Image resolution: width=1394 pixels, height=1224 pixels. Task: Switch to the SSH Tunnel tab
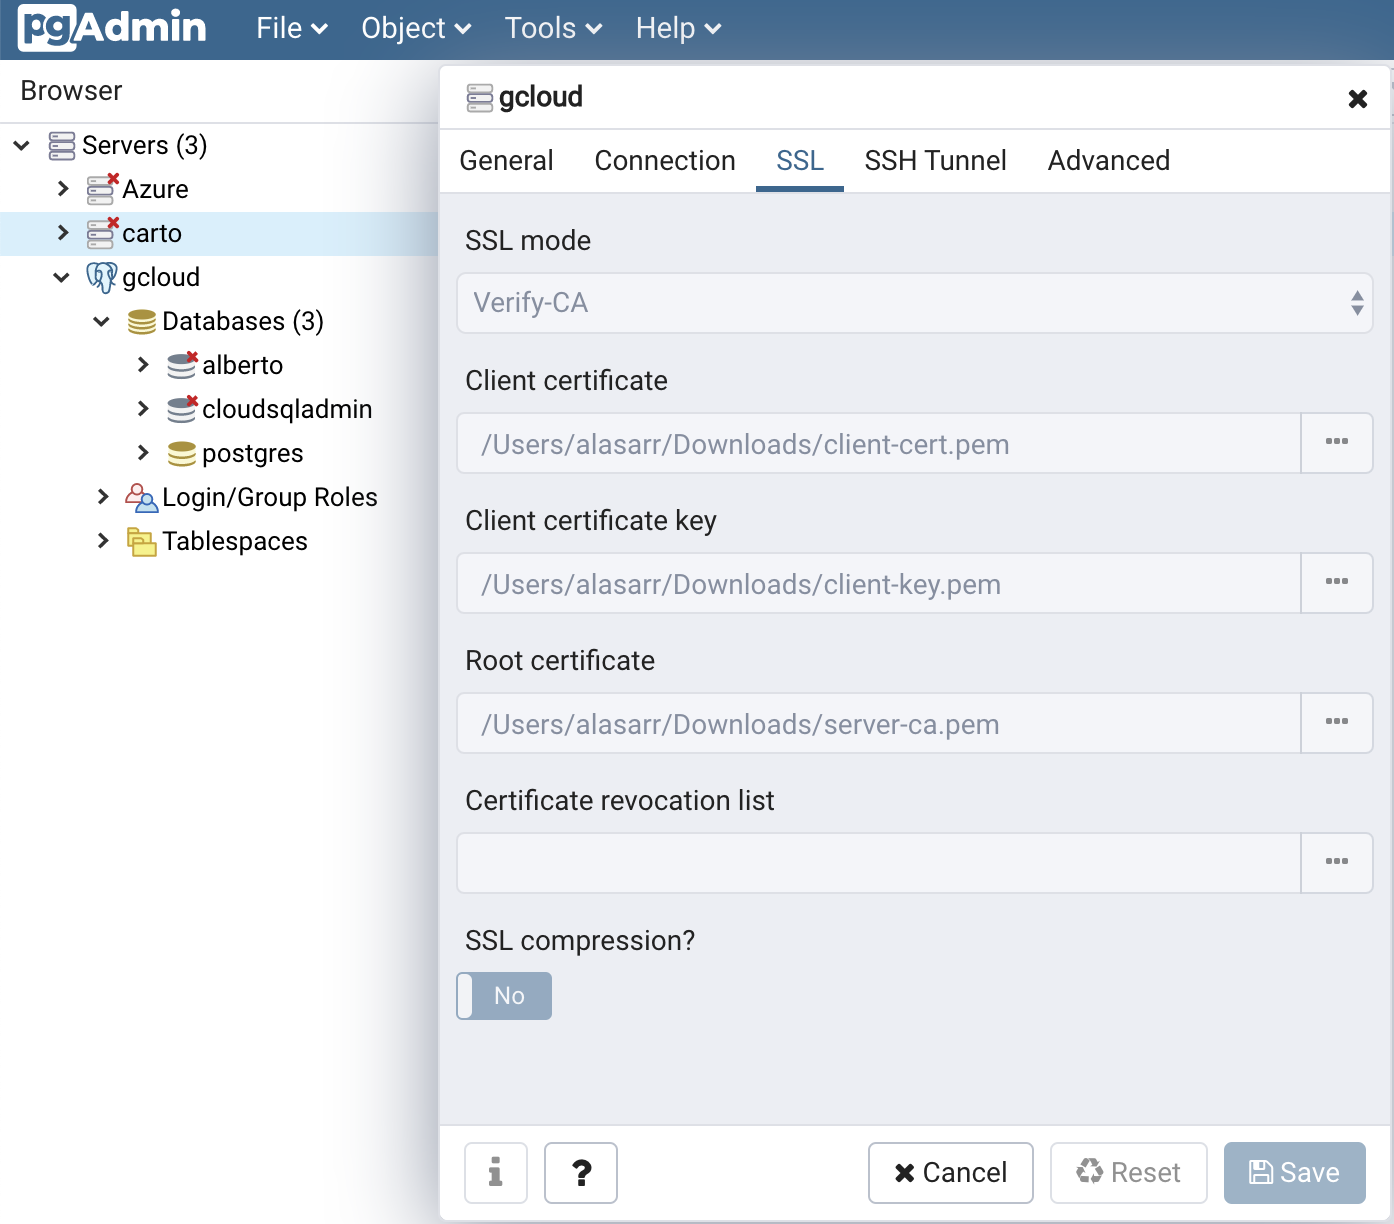935,161
